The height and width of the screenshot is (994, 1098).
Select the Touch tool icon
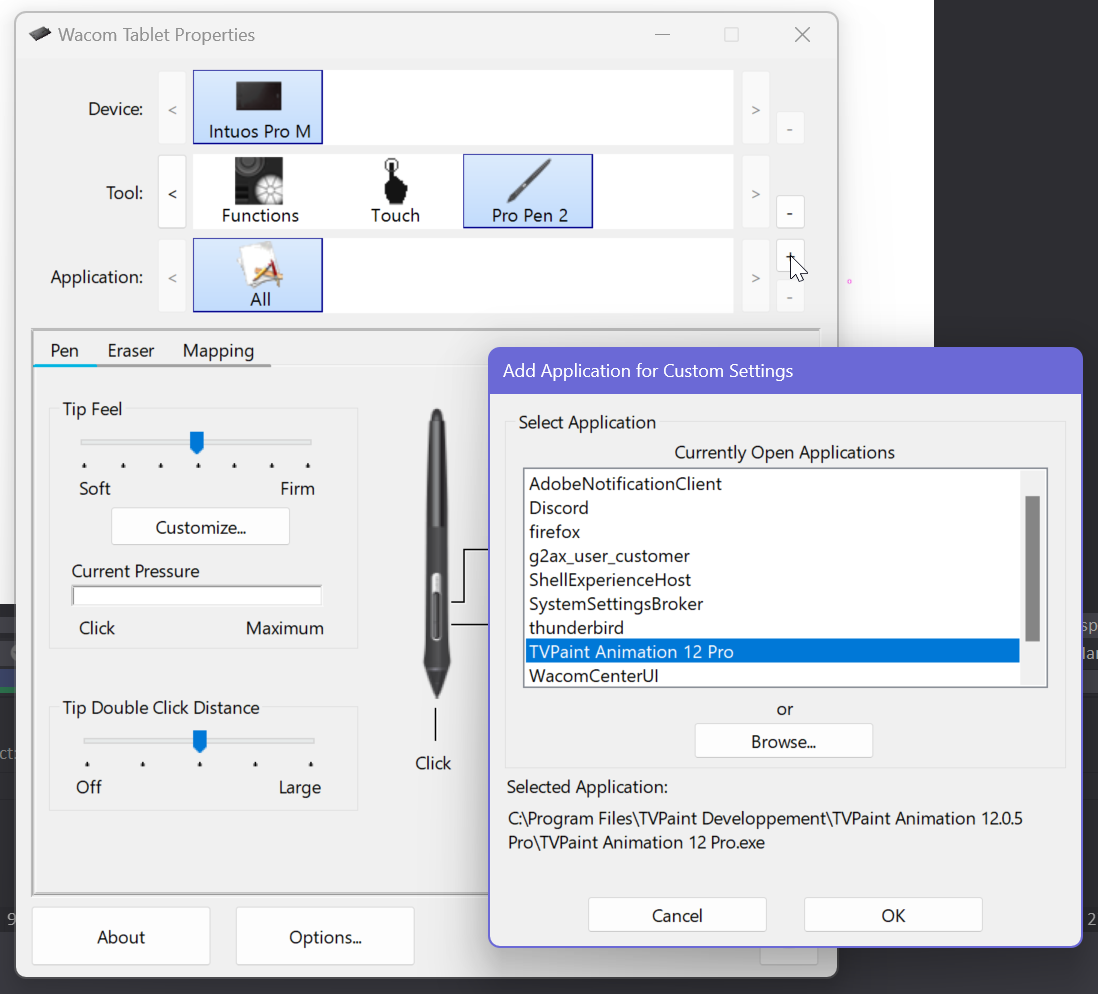point(395,191)
